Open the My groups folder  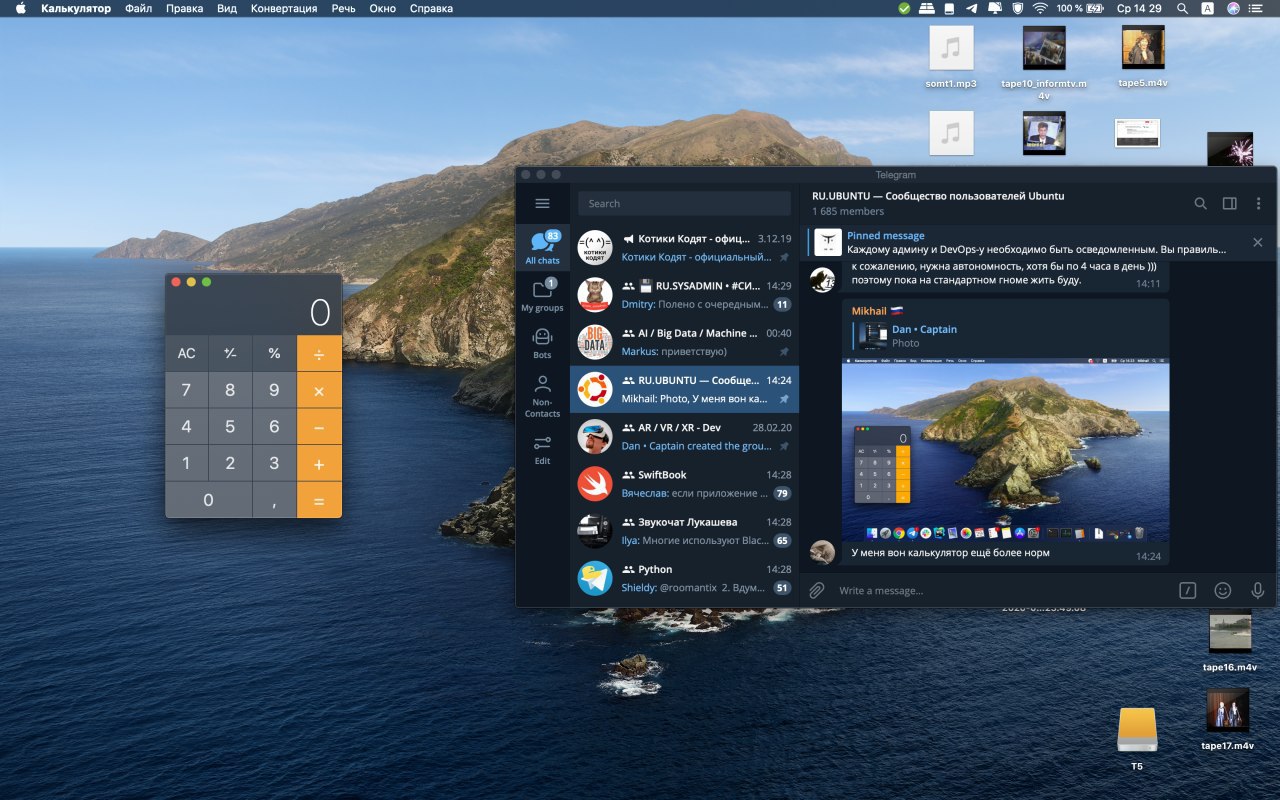pyautogui.click(x=542, y=295)
